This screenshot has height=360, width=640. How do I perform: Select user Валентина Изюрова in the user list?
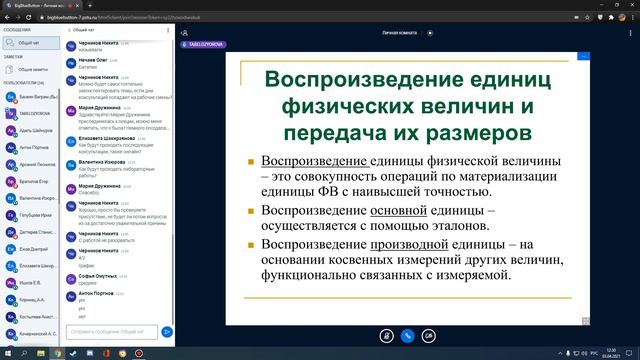pos(31,198)
